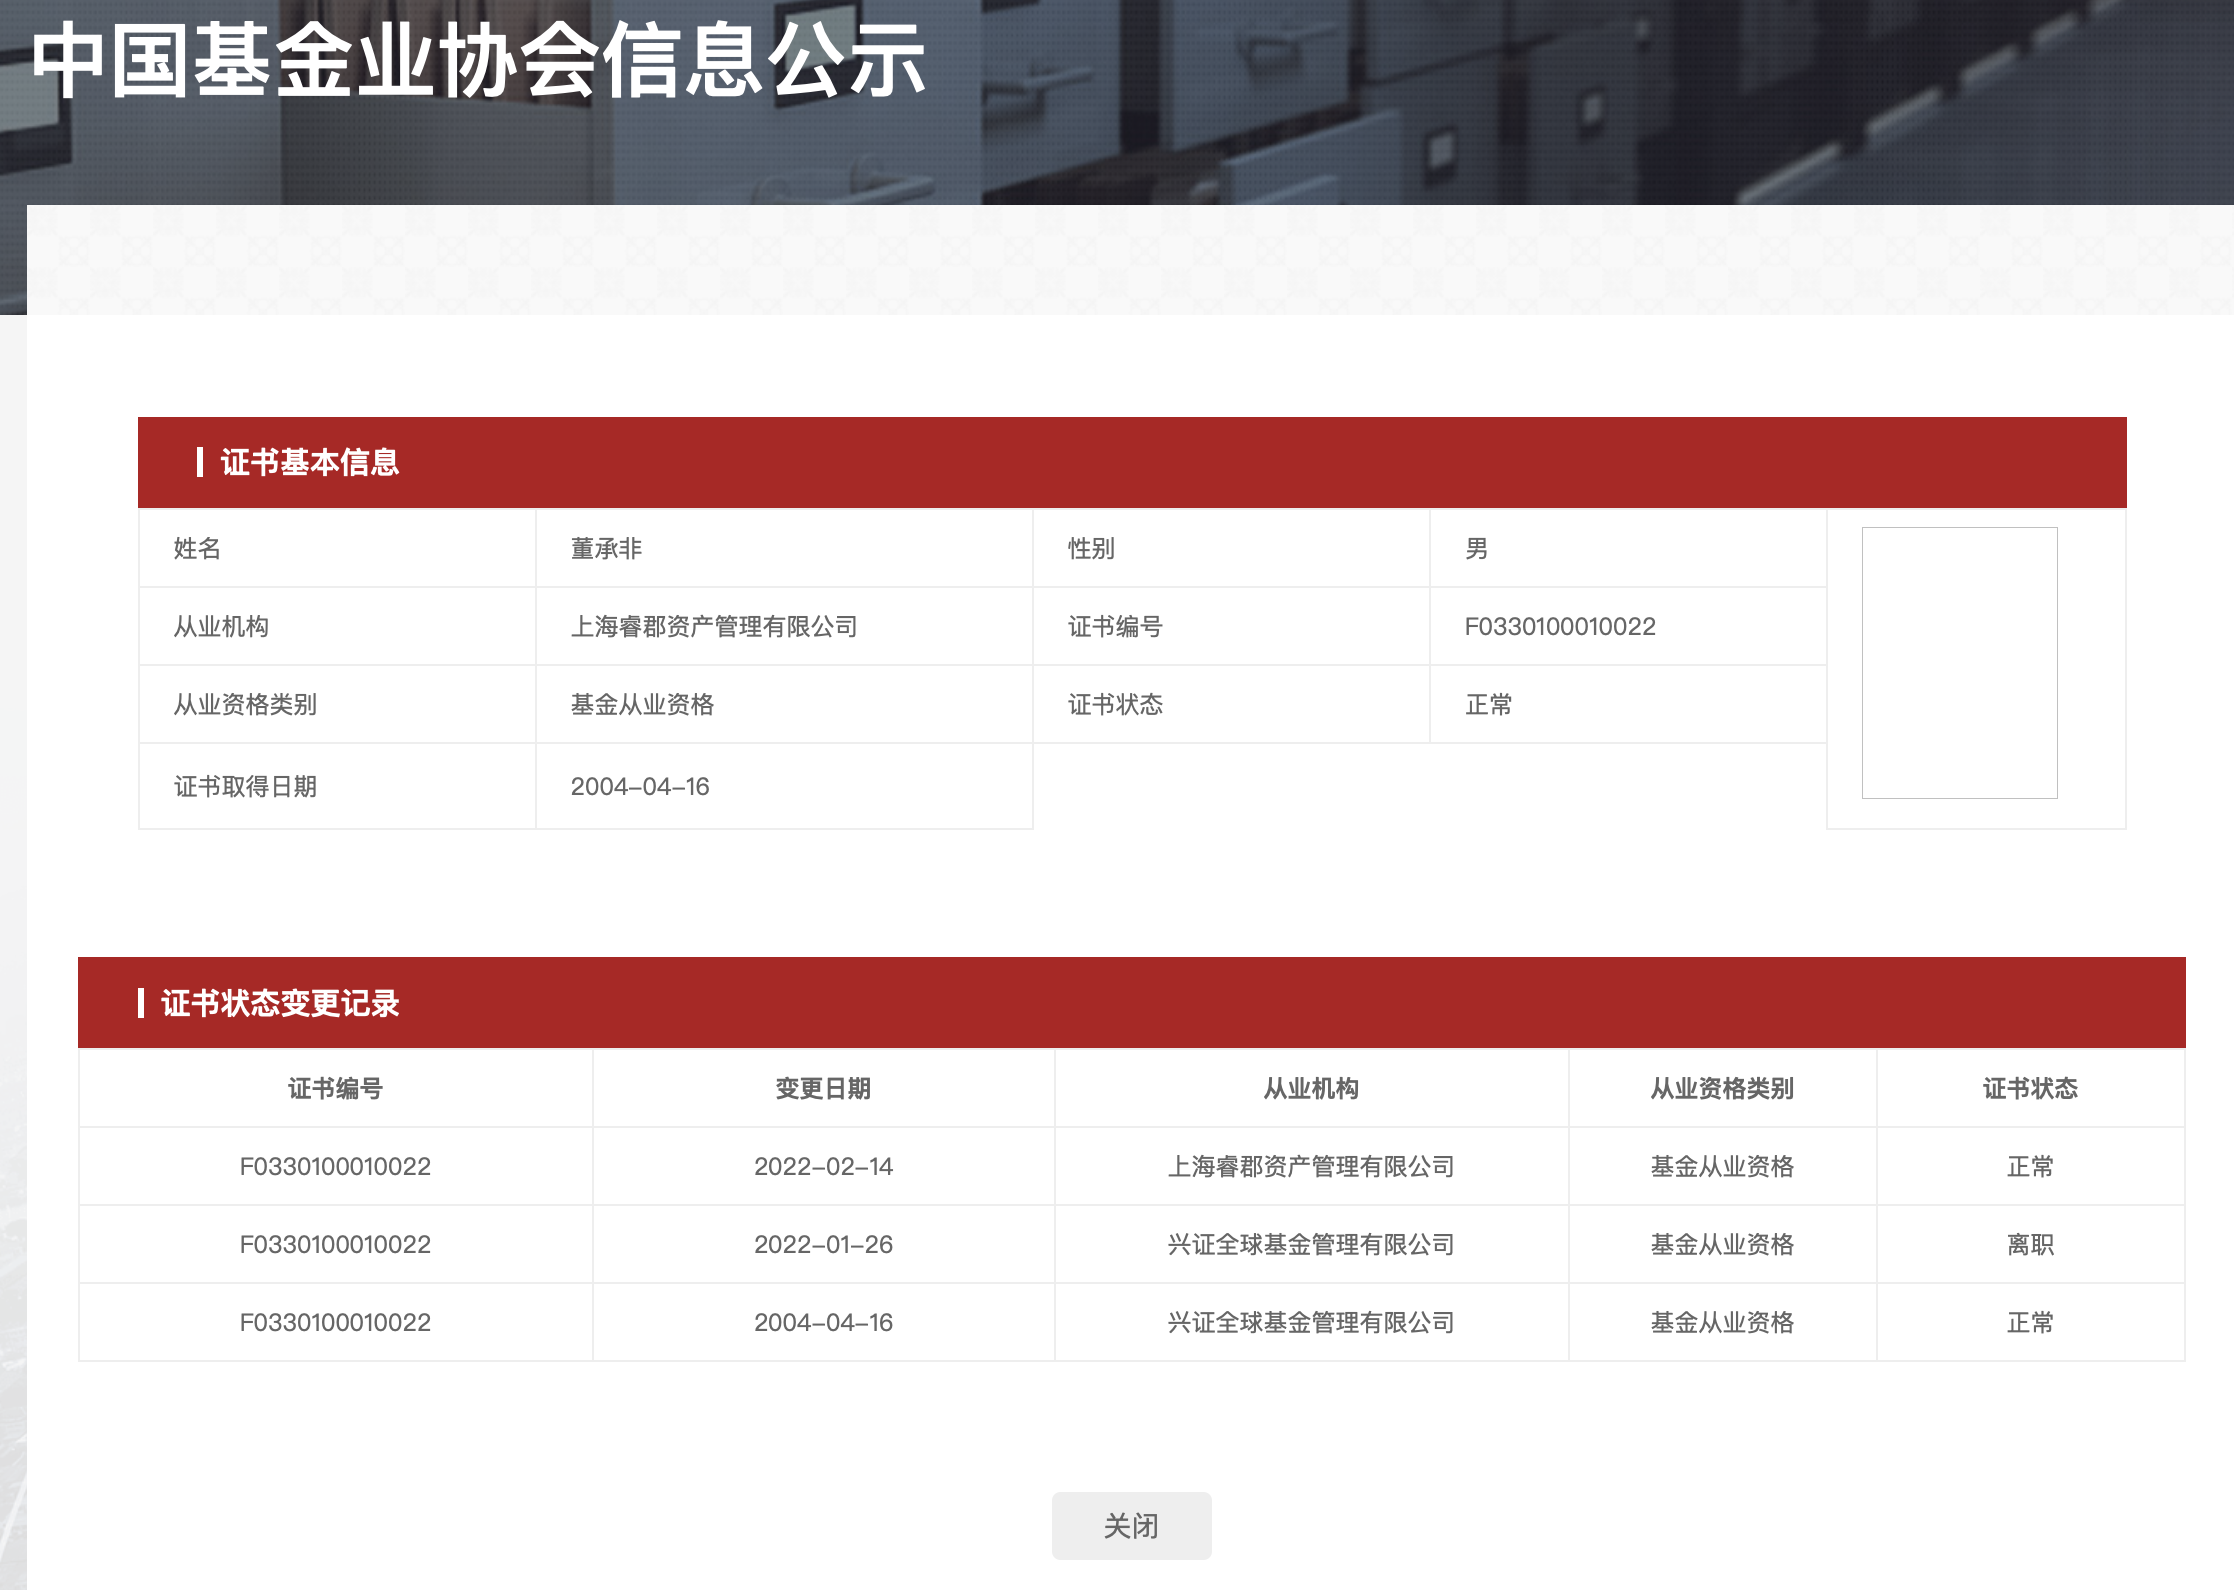Screen dimensions: 2234x1590
Task: Click the page title 中国基金业协会信息公示
Action: [478, 60]
